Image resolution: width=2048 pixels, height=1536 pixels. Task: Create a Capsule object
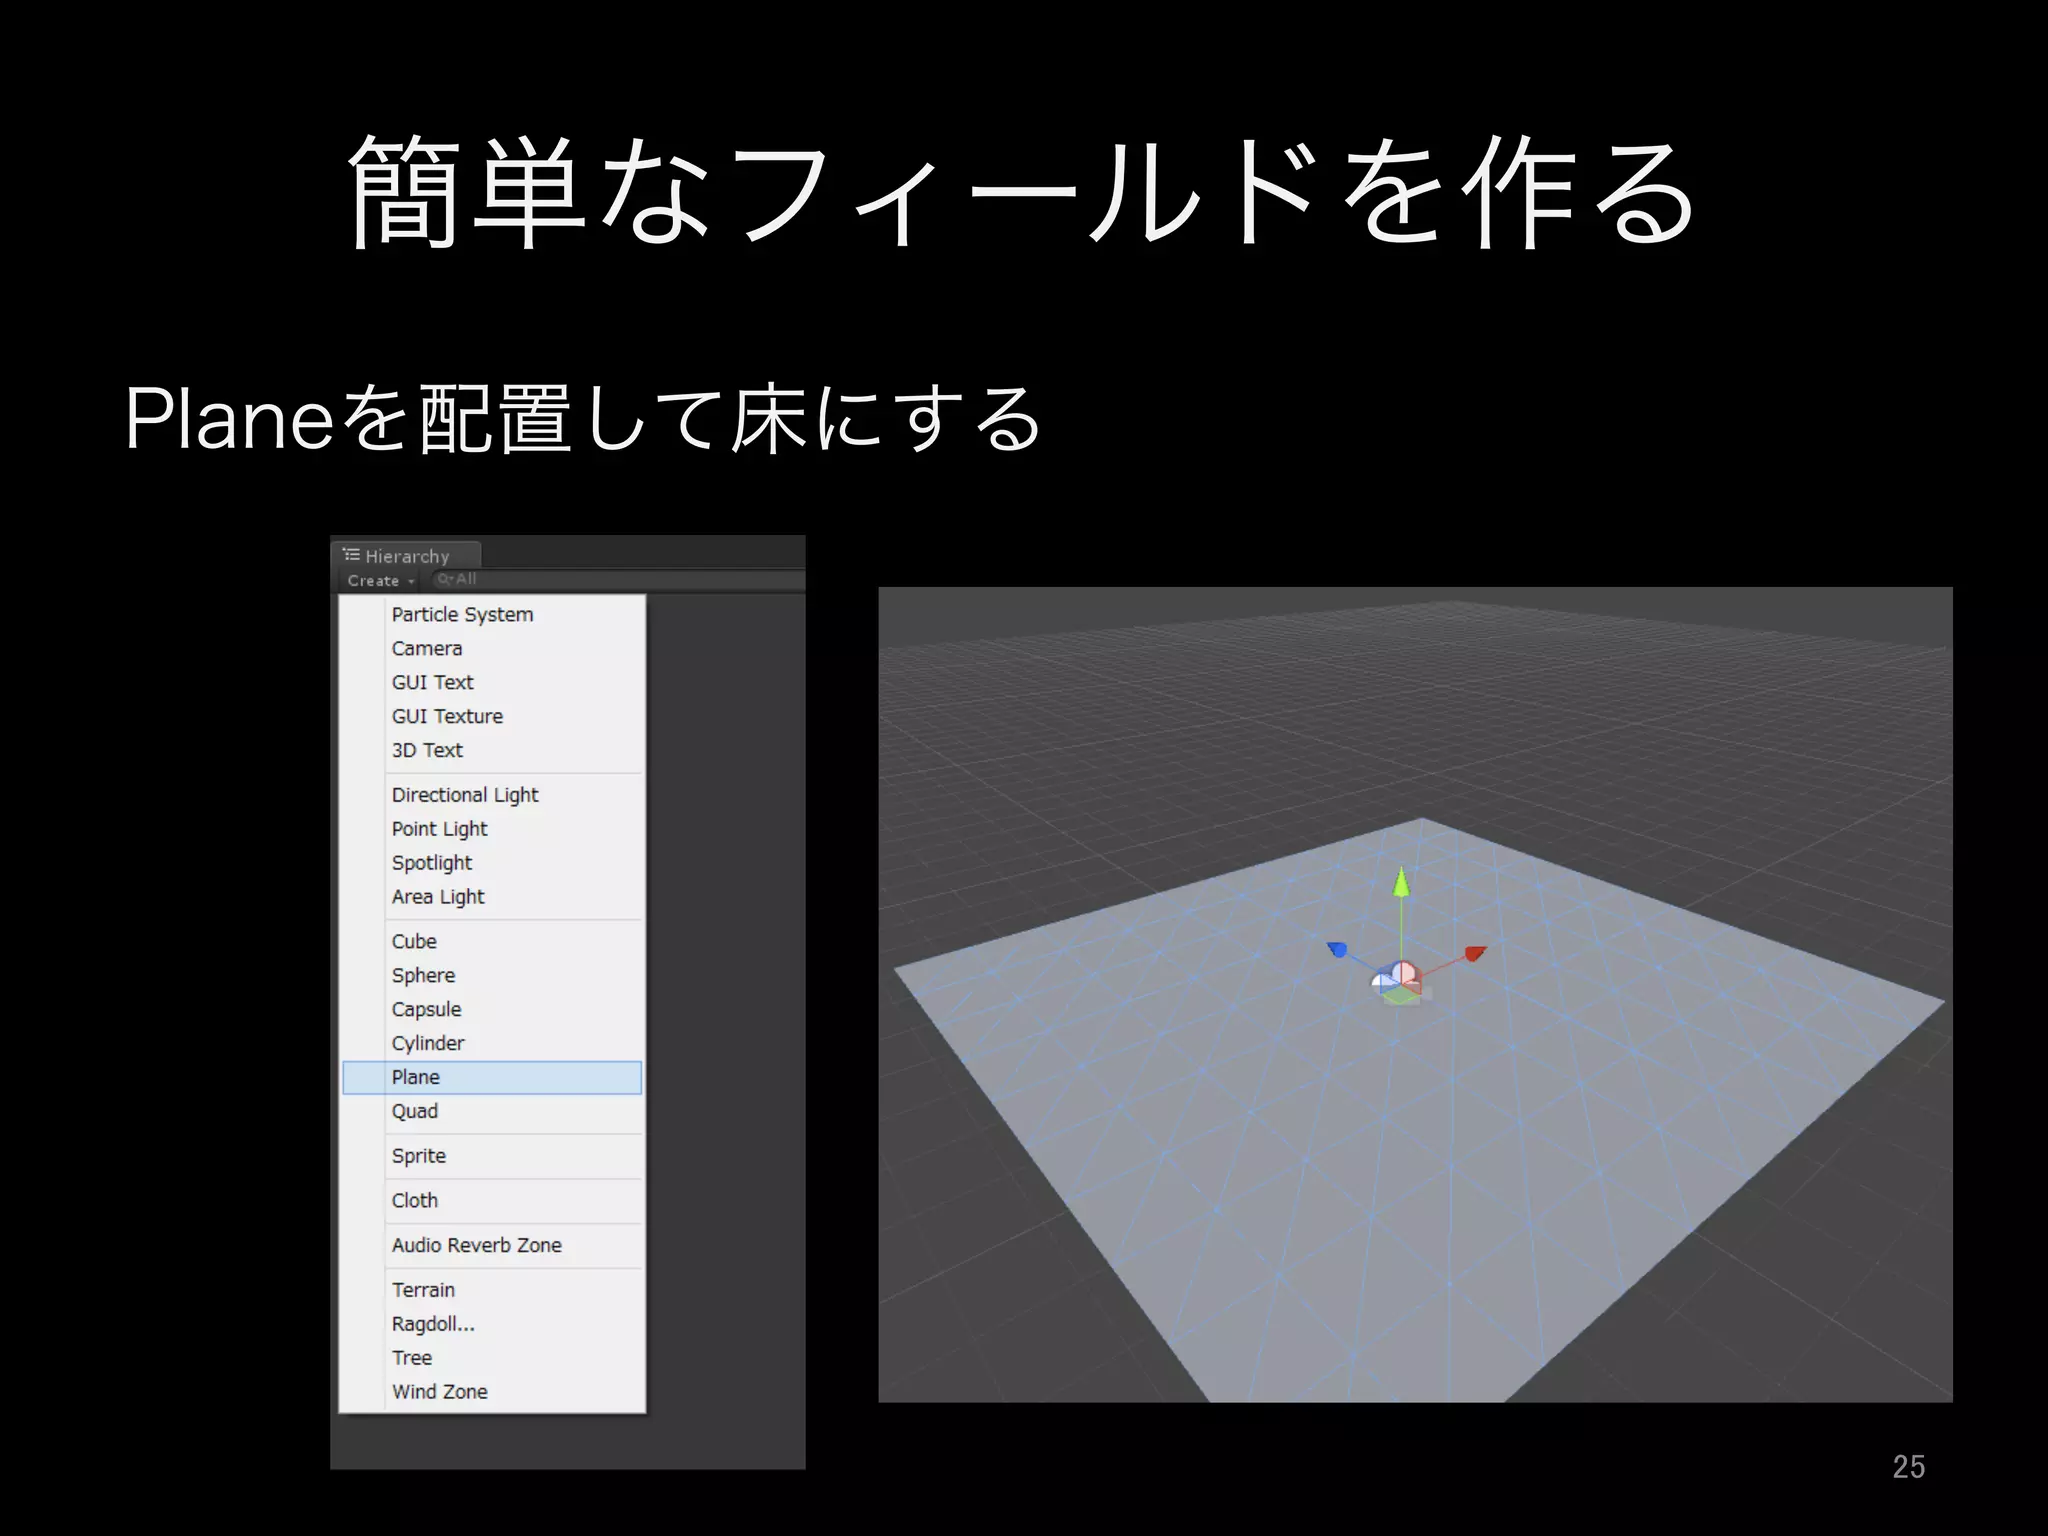pos(492,1009)
